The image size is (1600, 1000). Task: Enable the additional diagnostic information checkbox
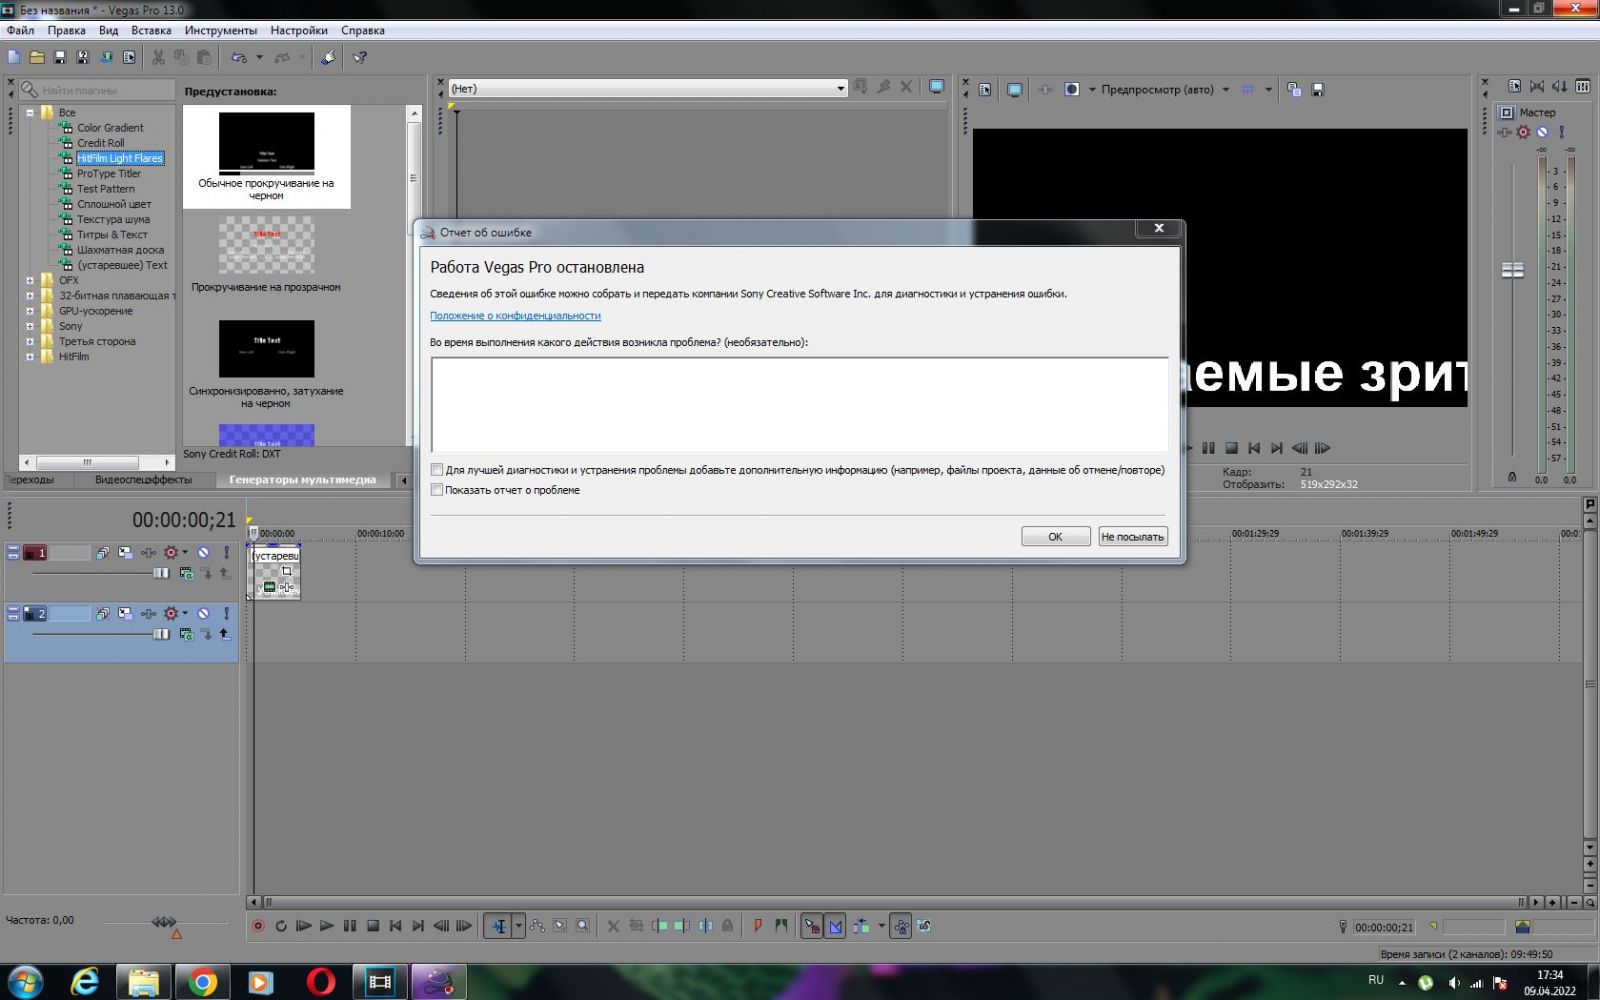(437, 470)
